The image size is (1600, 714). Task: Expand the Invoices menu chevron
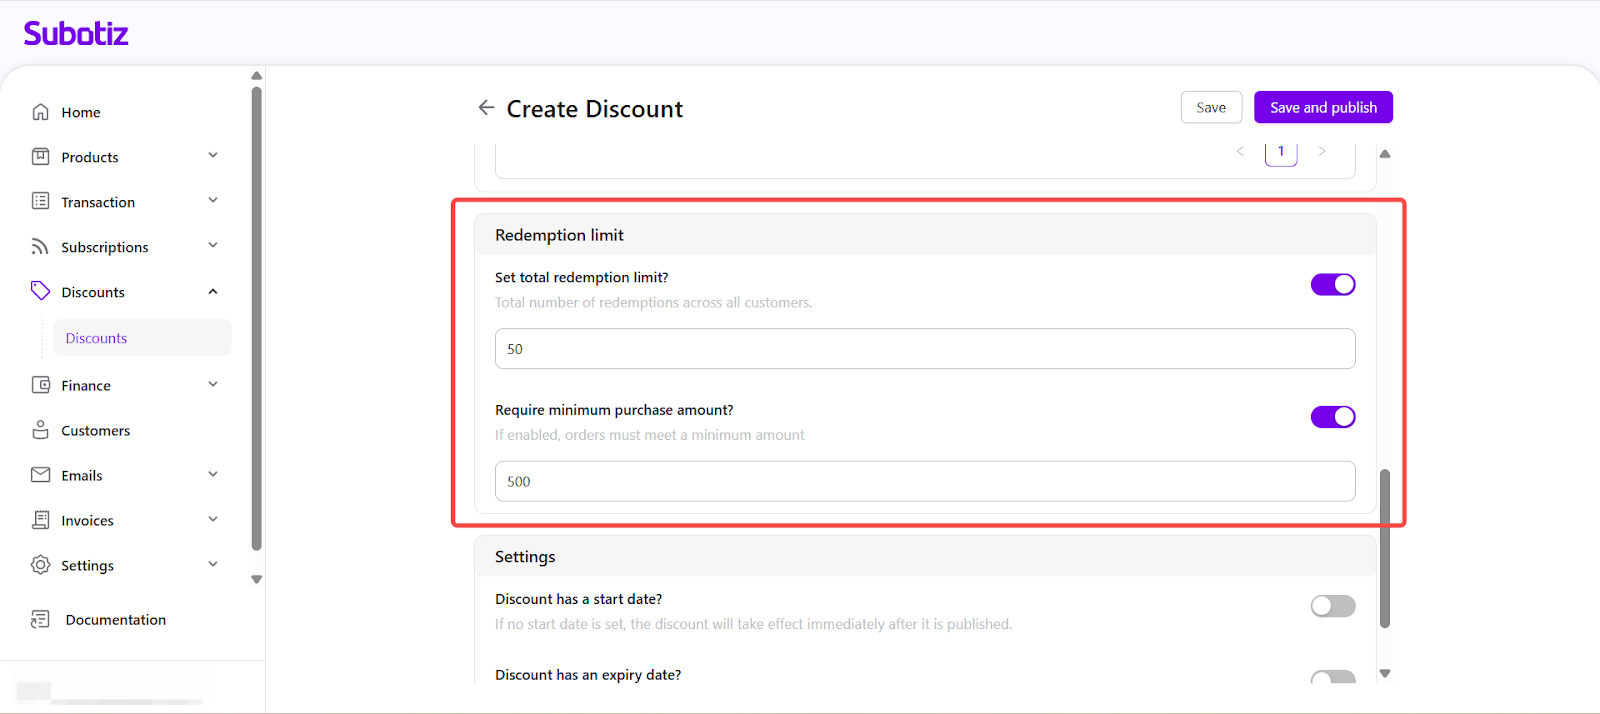[213, 520]
